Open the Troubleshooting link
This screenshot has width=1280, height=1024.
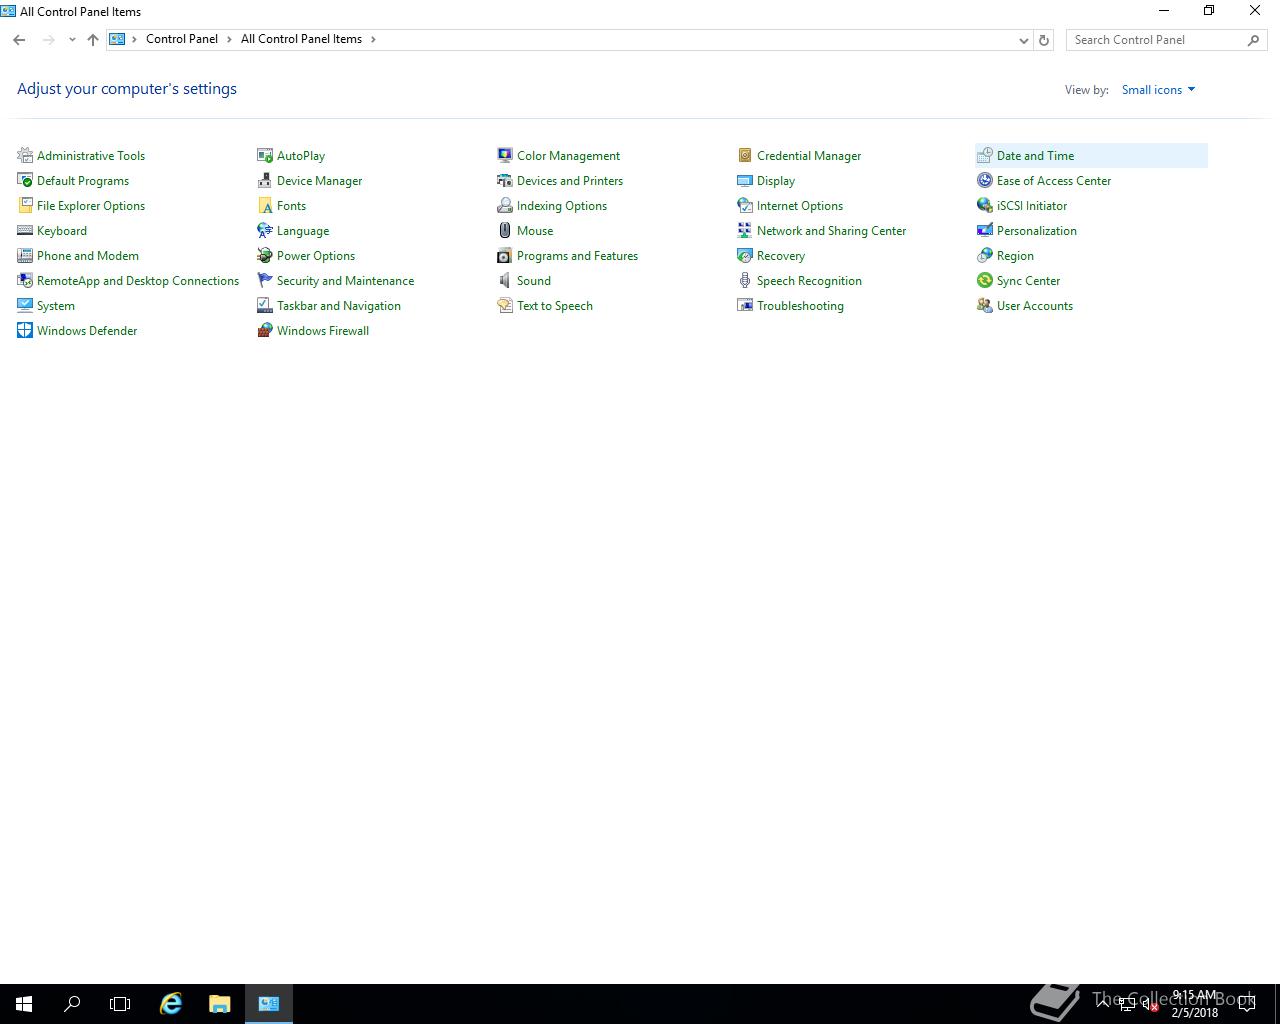(800, 305)
